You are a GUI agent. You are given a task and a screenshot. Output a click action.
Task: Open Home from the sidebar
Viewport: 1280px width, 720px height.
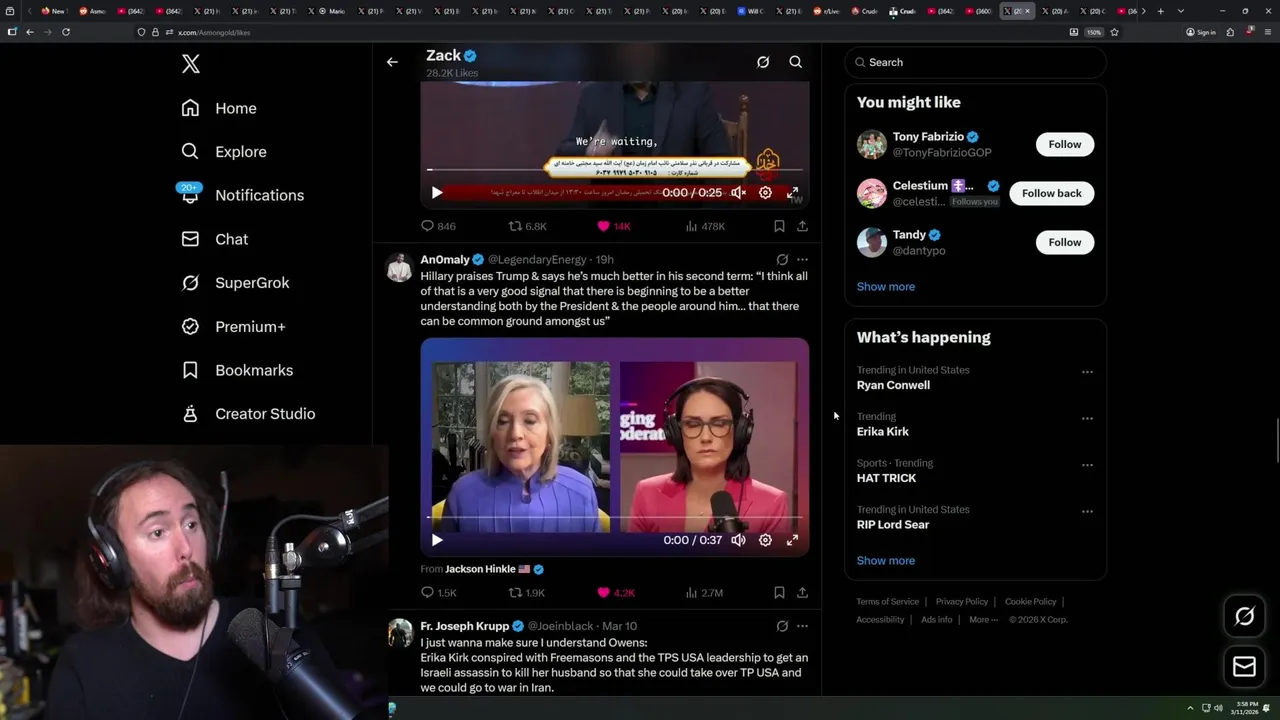point(219,108)
